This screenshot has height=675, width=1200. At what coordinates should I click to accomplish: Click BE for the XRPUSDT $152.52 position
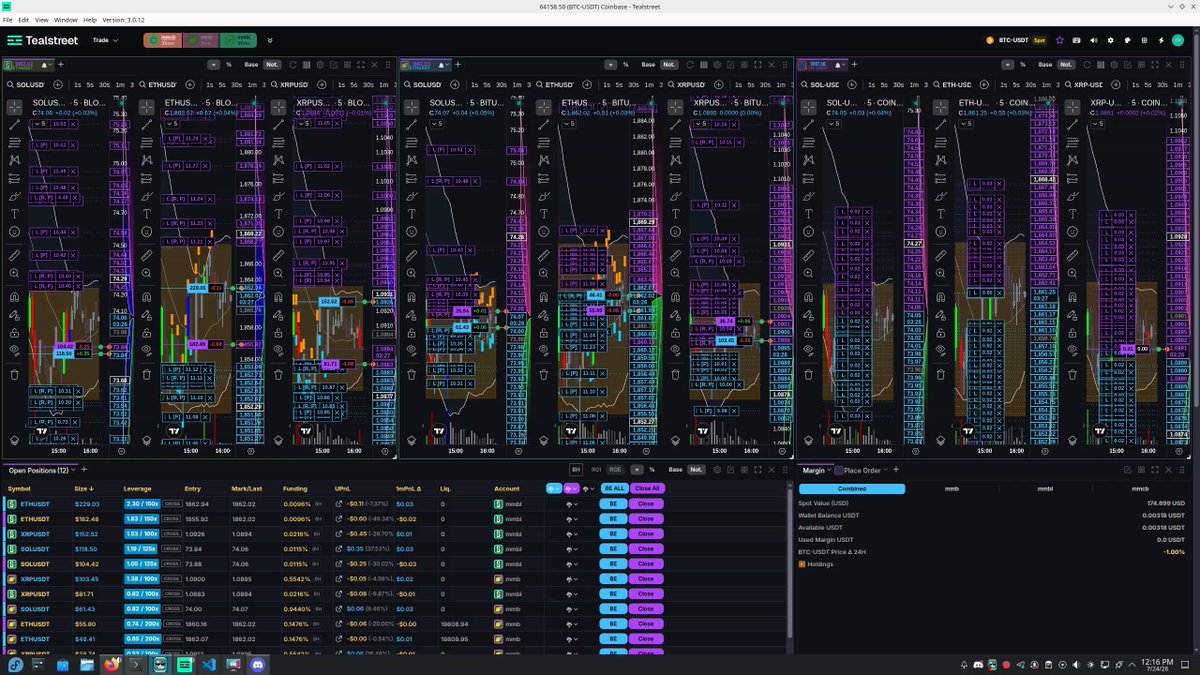[x=614, y=533]
